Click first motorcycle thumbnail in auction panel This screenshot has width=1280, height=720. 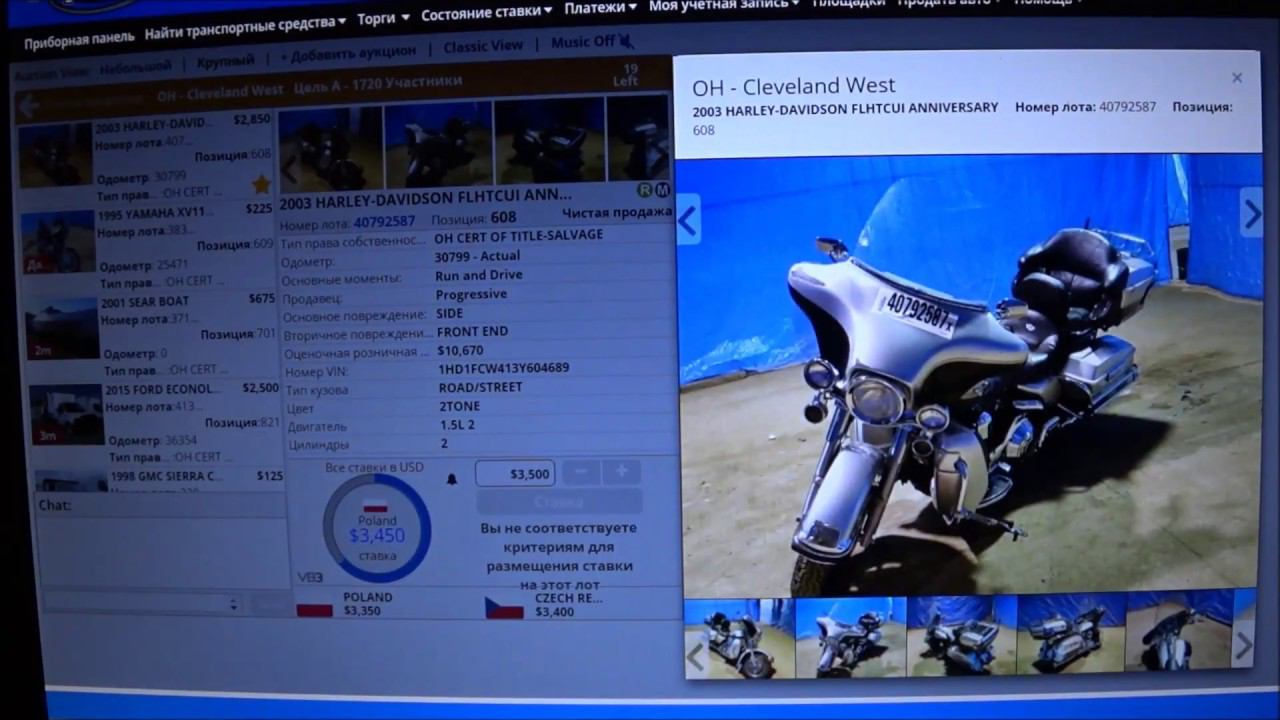330,150
